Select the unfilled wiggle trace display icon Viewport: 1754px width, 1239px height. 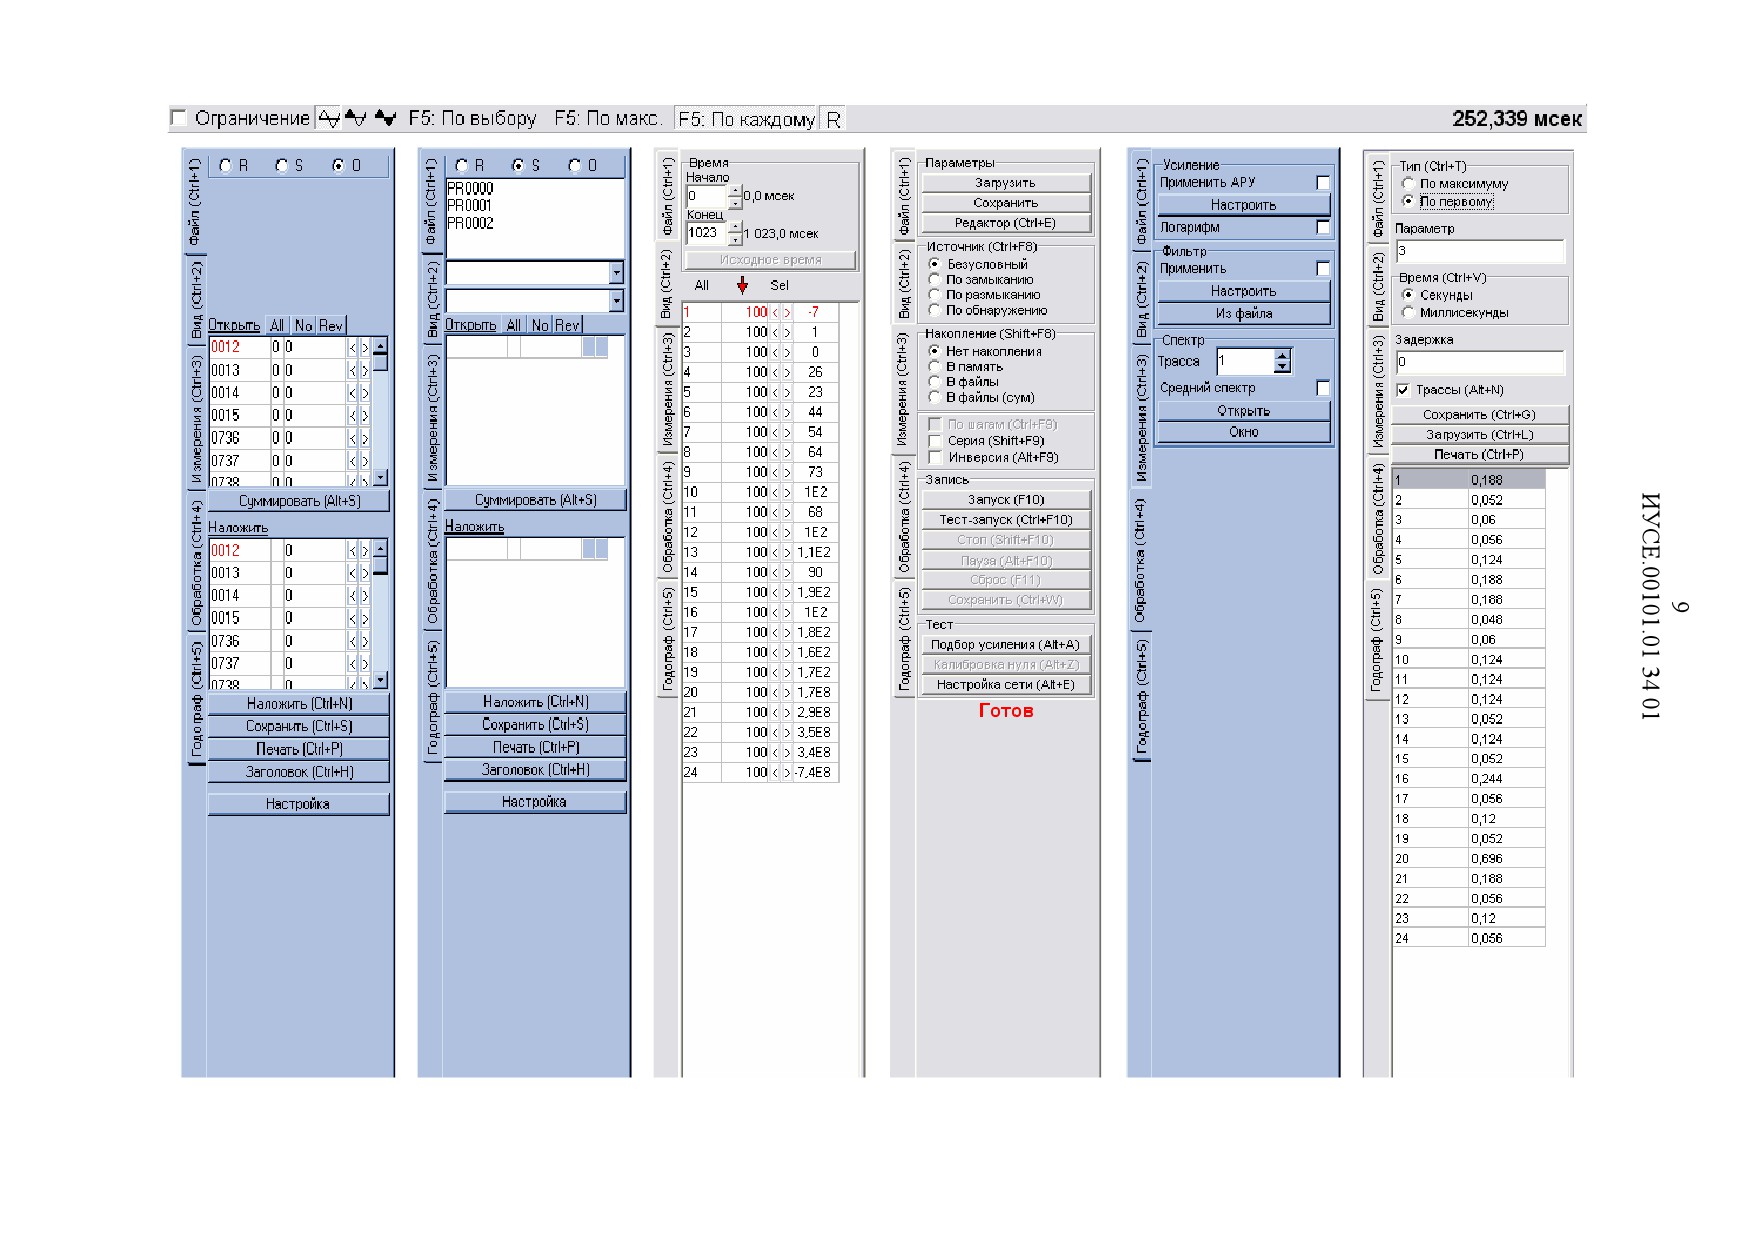tap(329, 118)
